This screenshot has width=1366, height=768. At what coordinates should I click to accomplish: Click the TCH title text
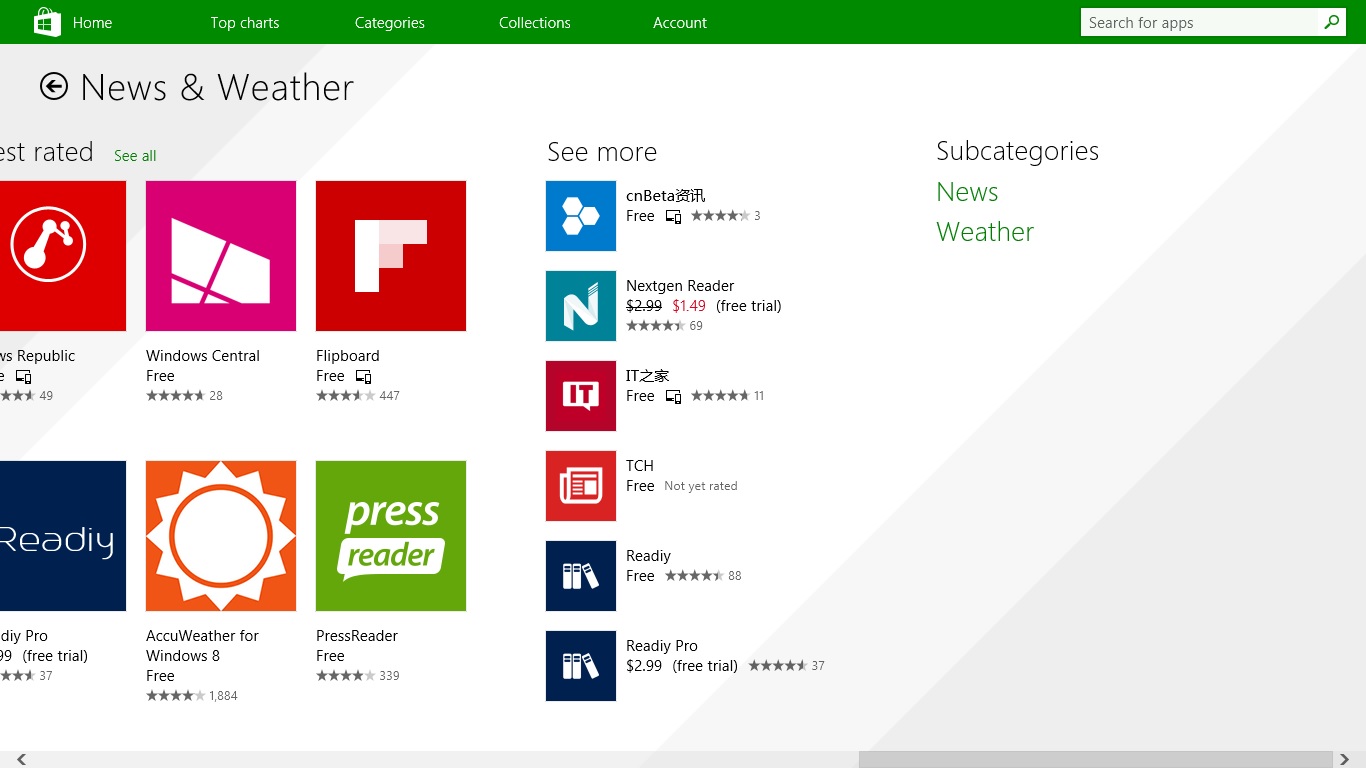640,466
